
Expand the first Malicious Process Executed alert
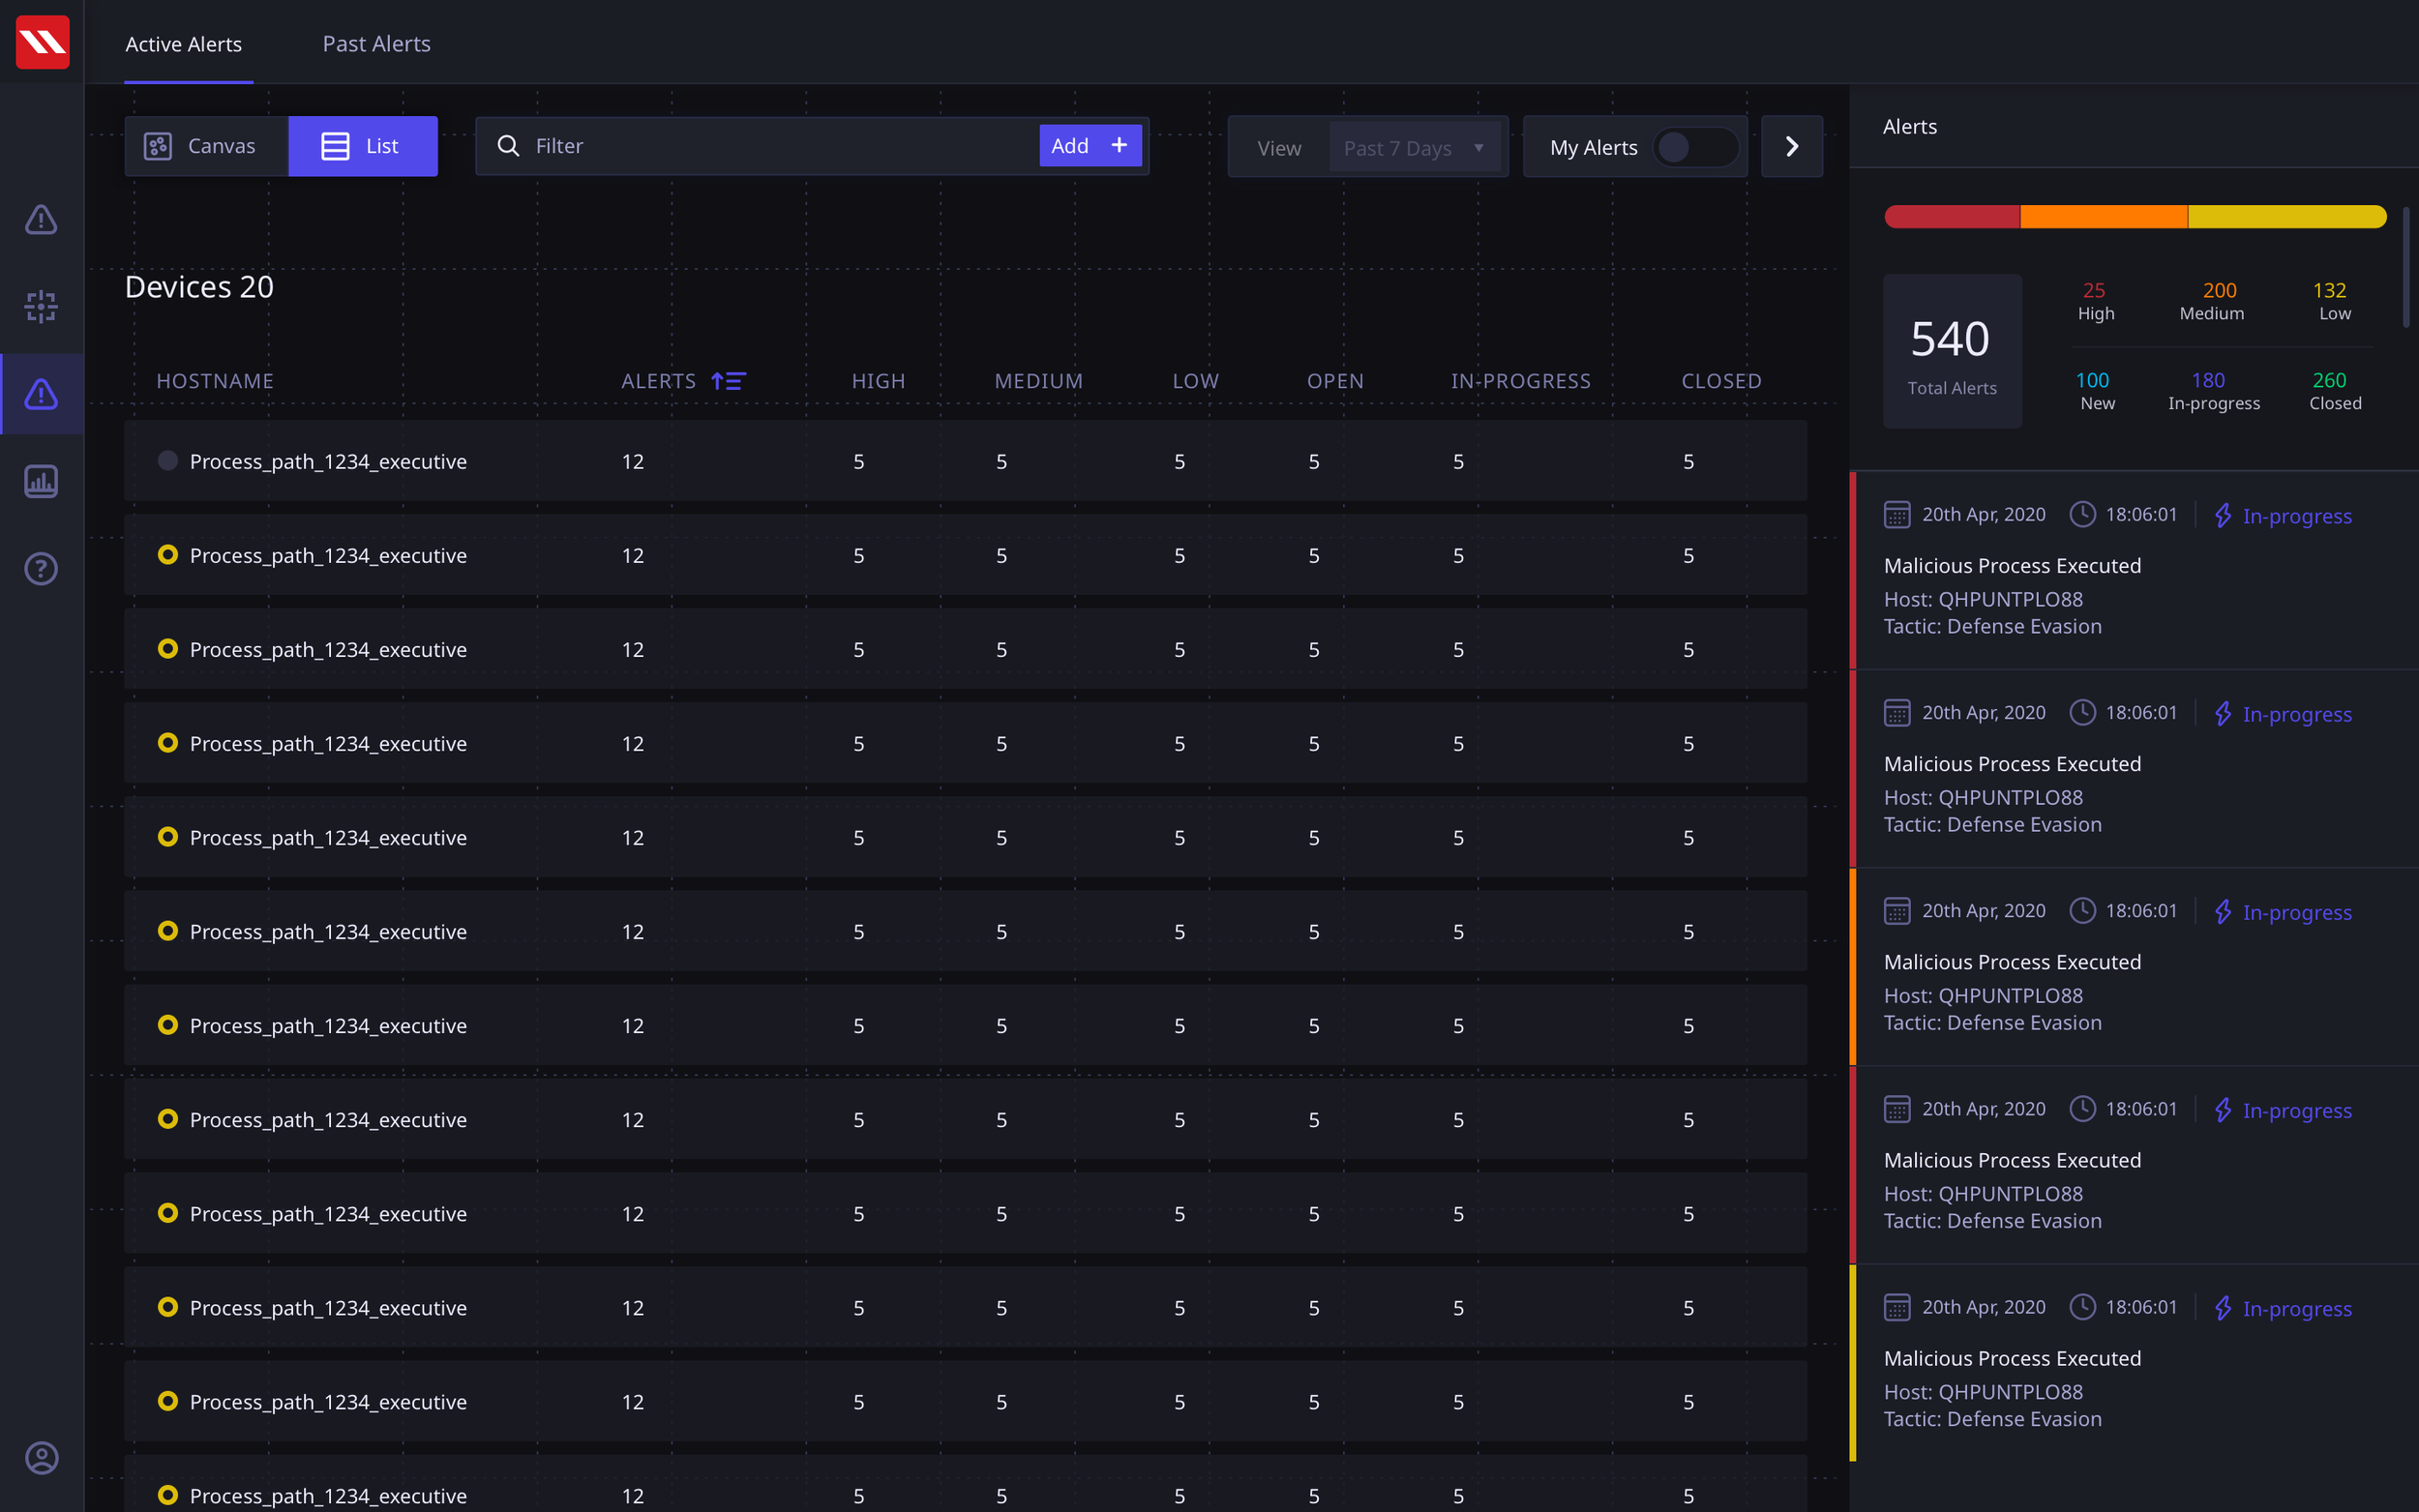click(x=2012, y=566)
